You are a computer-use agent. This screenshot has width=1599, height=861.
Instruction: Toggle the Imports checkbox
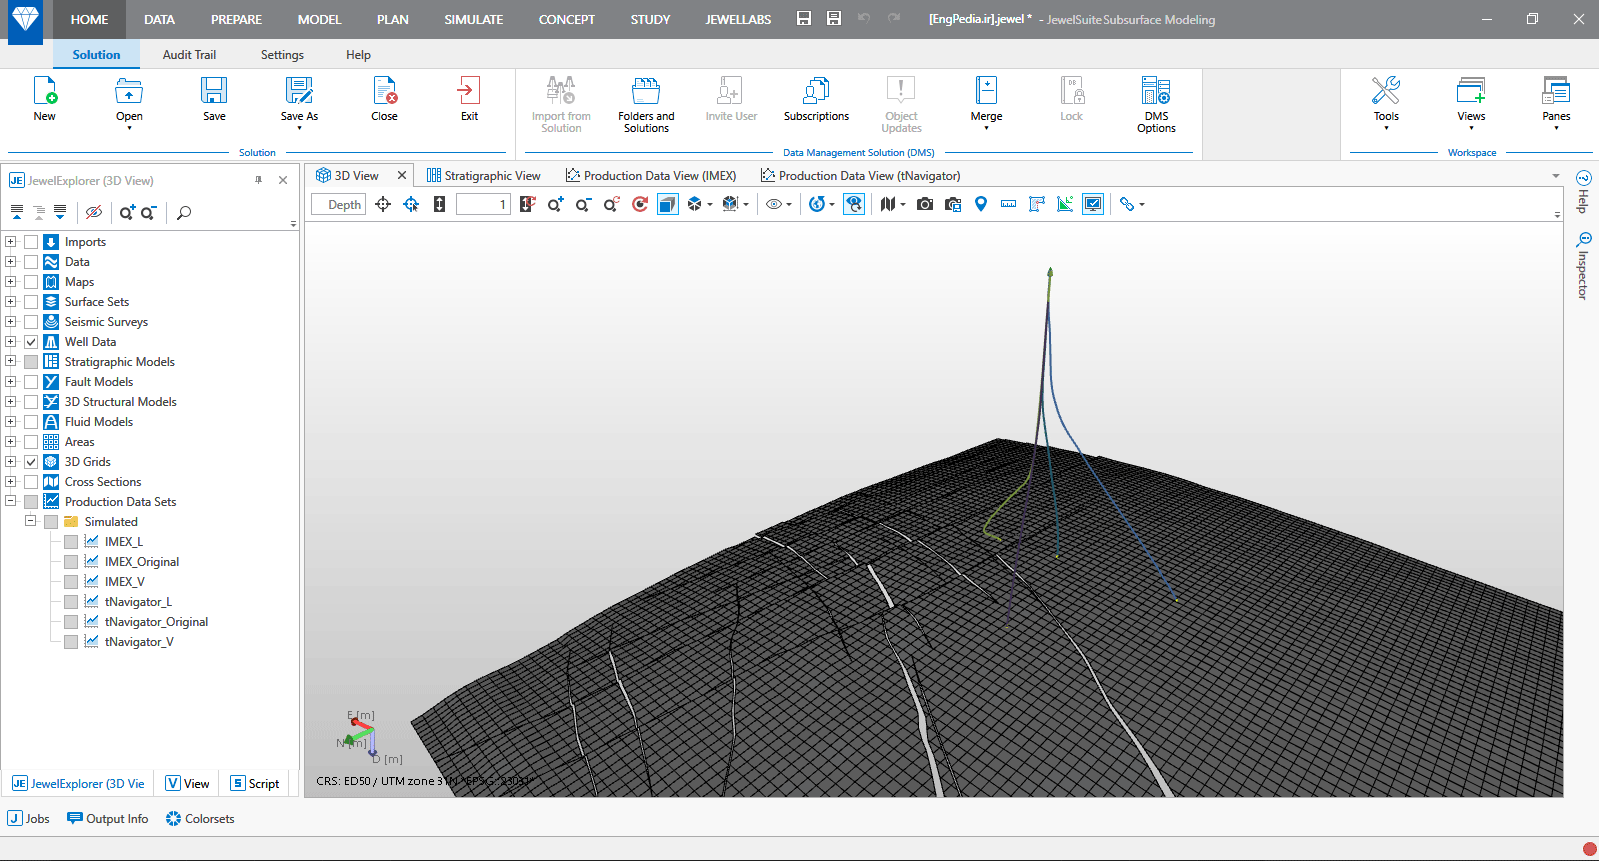(x=31, y=242)
